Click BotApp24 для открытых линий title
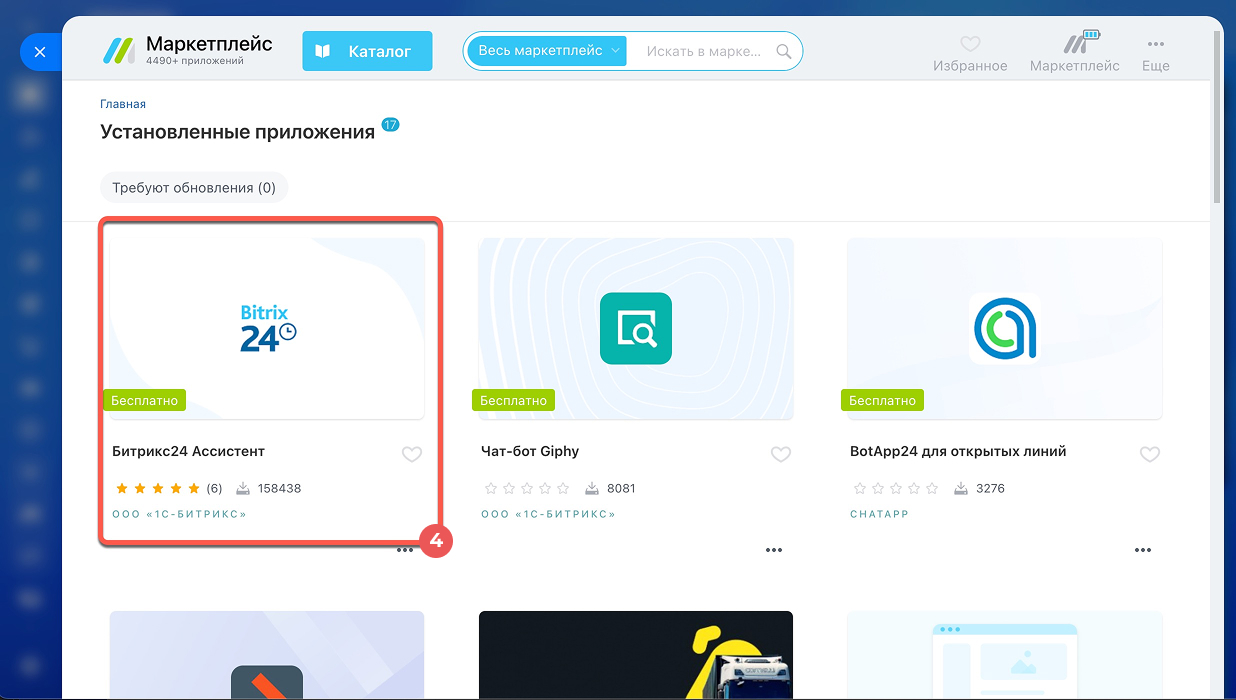The height and width of the screenshot is (700, 1236). point(958,451)
